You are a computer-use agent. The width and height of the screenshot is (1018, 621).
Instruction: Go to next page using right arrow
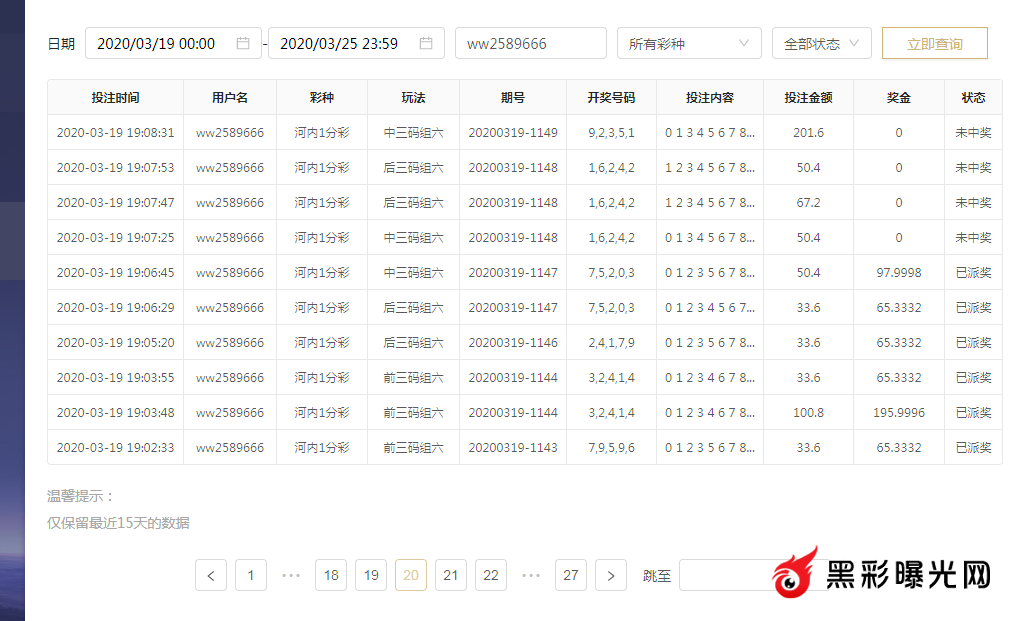[611, 575]
